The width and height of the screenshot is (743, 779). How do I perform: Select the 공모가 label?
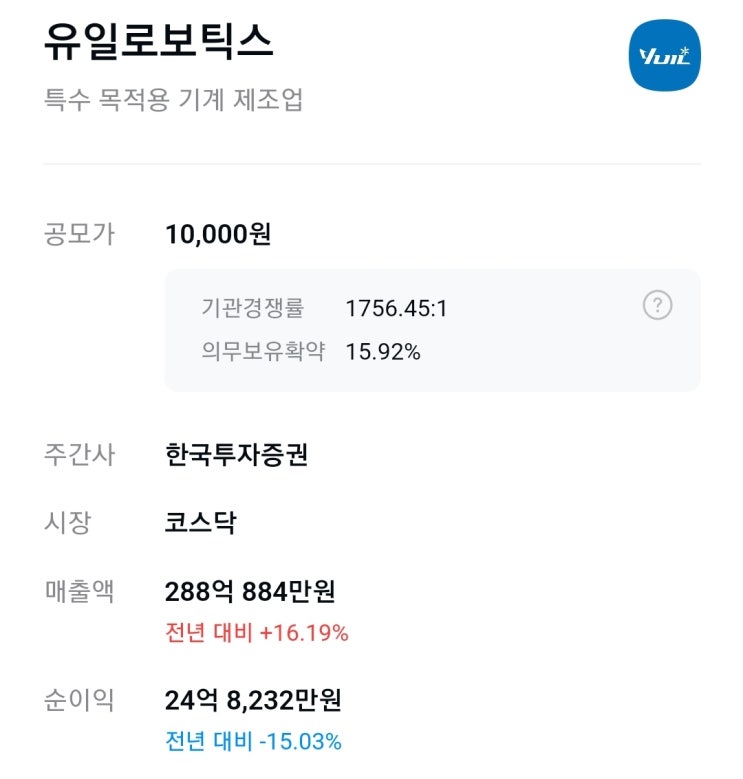tap(80, 234)
